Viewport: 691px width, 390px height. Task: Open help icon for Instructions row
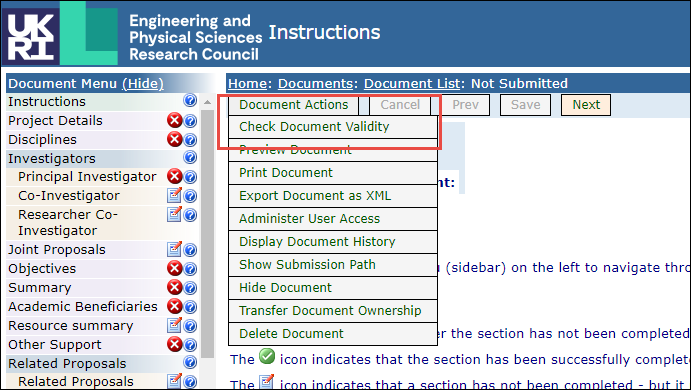pos(190,100)
